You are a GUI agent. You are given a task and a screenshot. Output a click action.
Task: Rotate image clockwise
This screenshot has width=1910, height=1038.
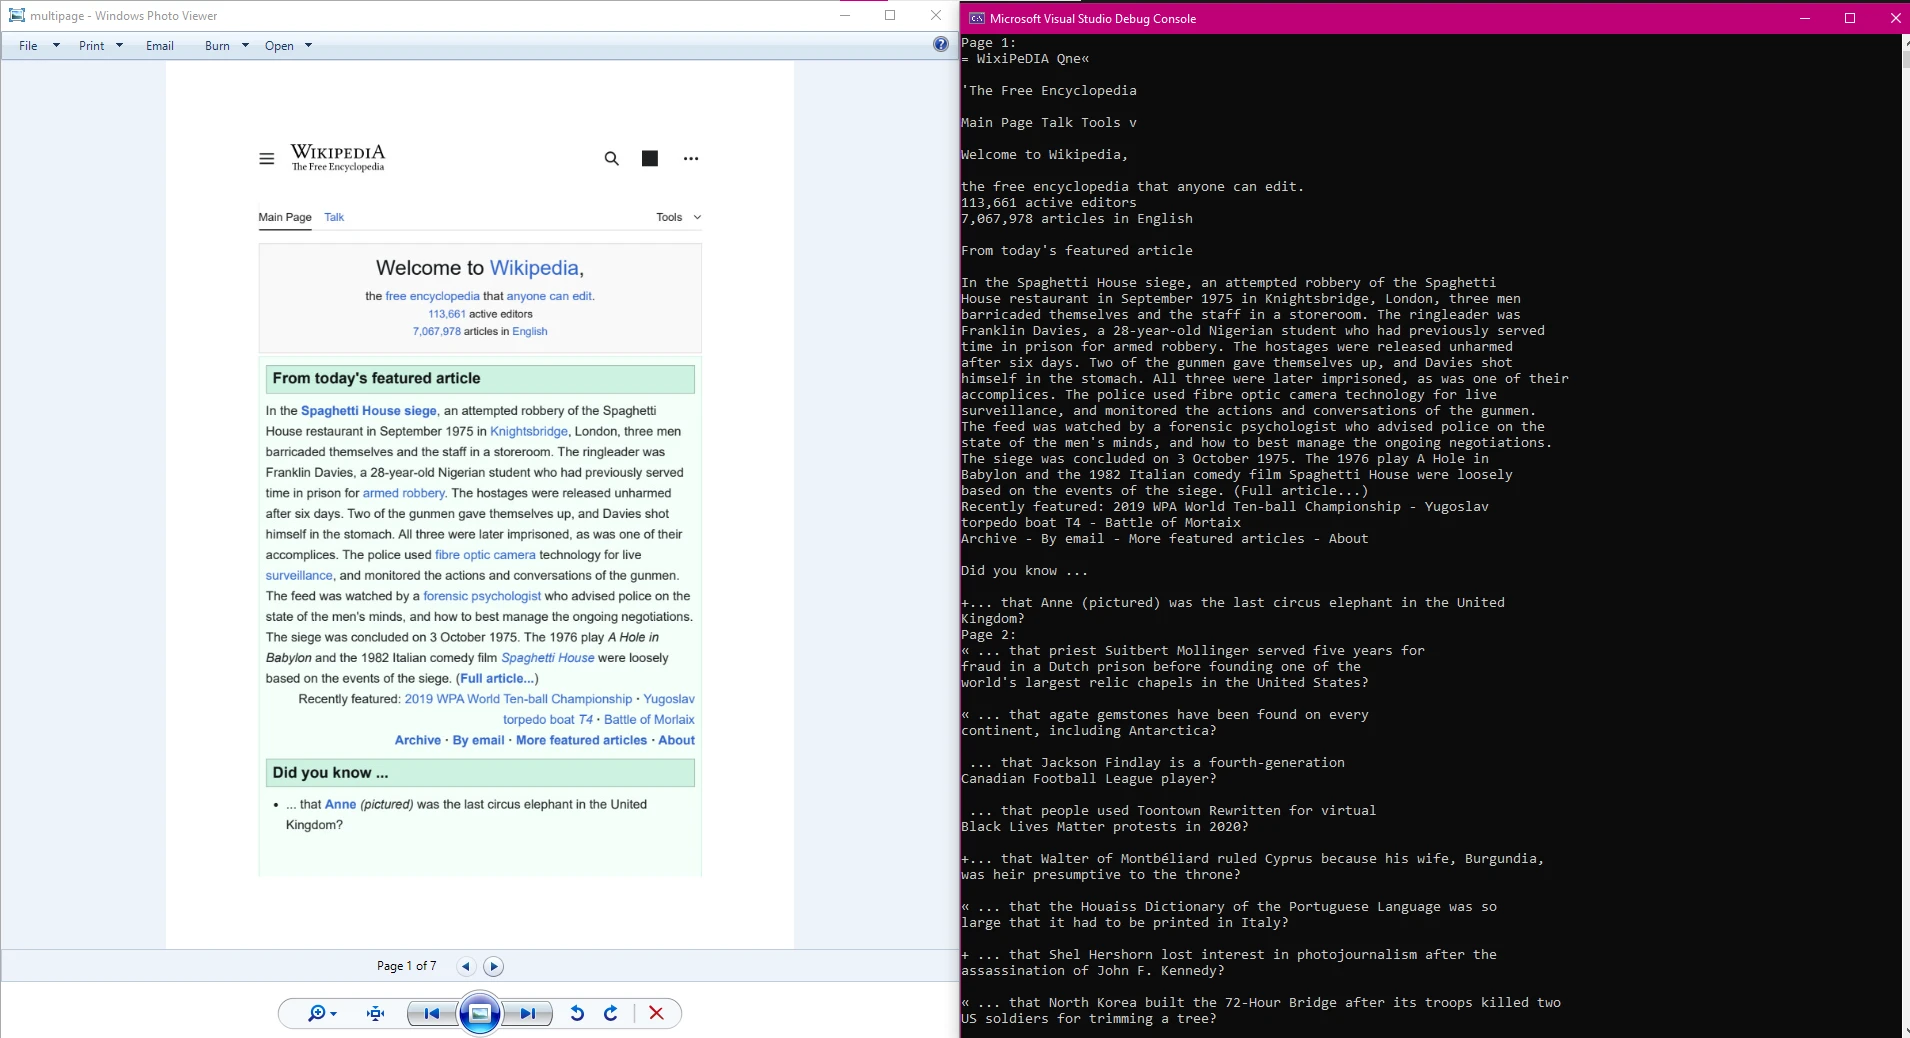point(611,1013)
